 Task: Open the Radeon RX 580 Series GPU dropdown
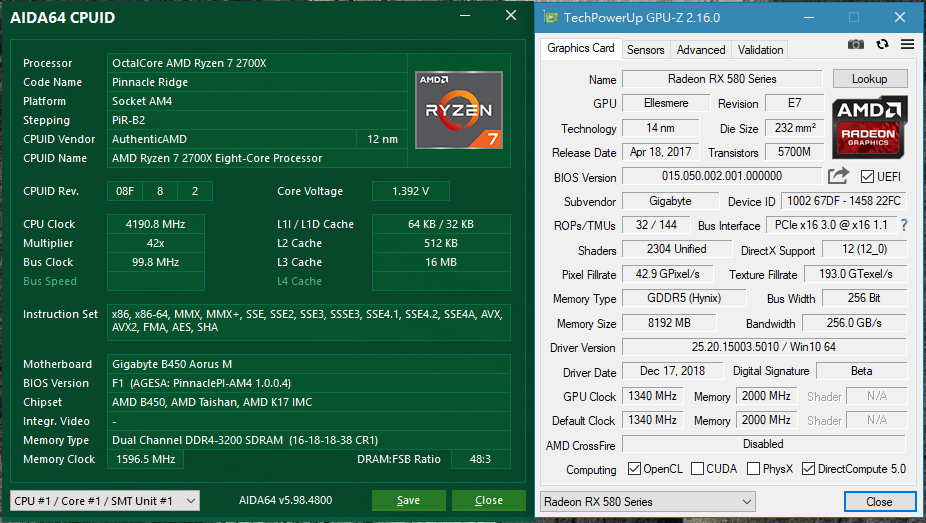click(648, 502)
